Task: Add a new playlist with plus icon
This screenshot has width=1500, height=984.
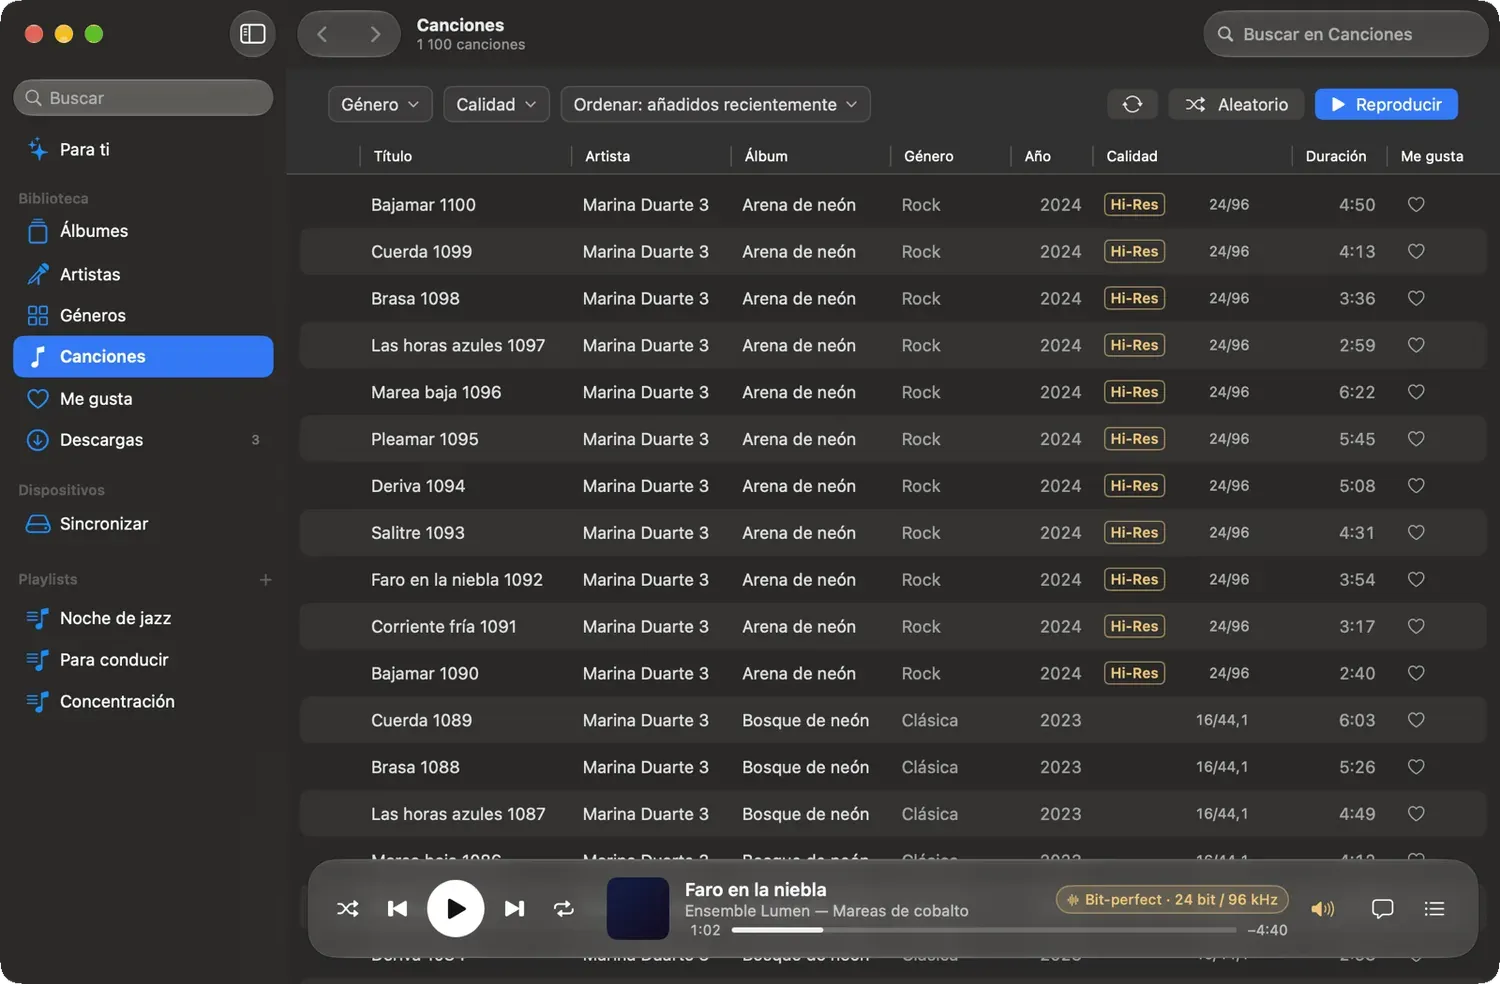Action: click(265, 580)
